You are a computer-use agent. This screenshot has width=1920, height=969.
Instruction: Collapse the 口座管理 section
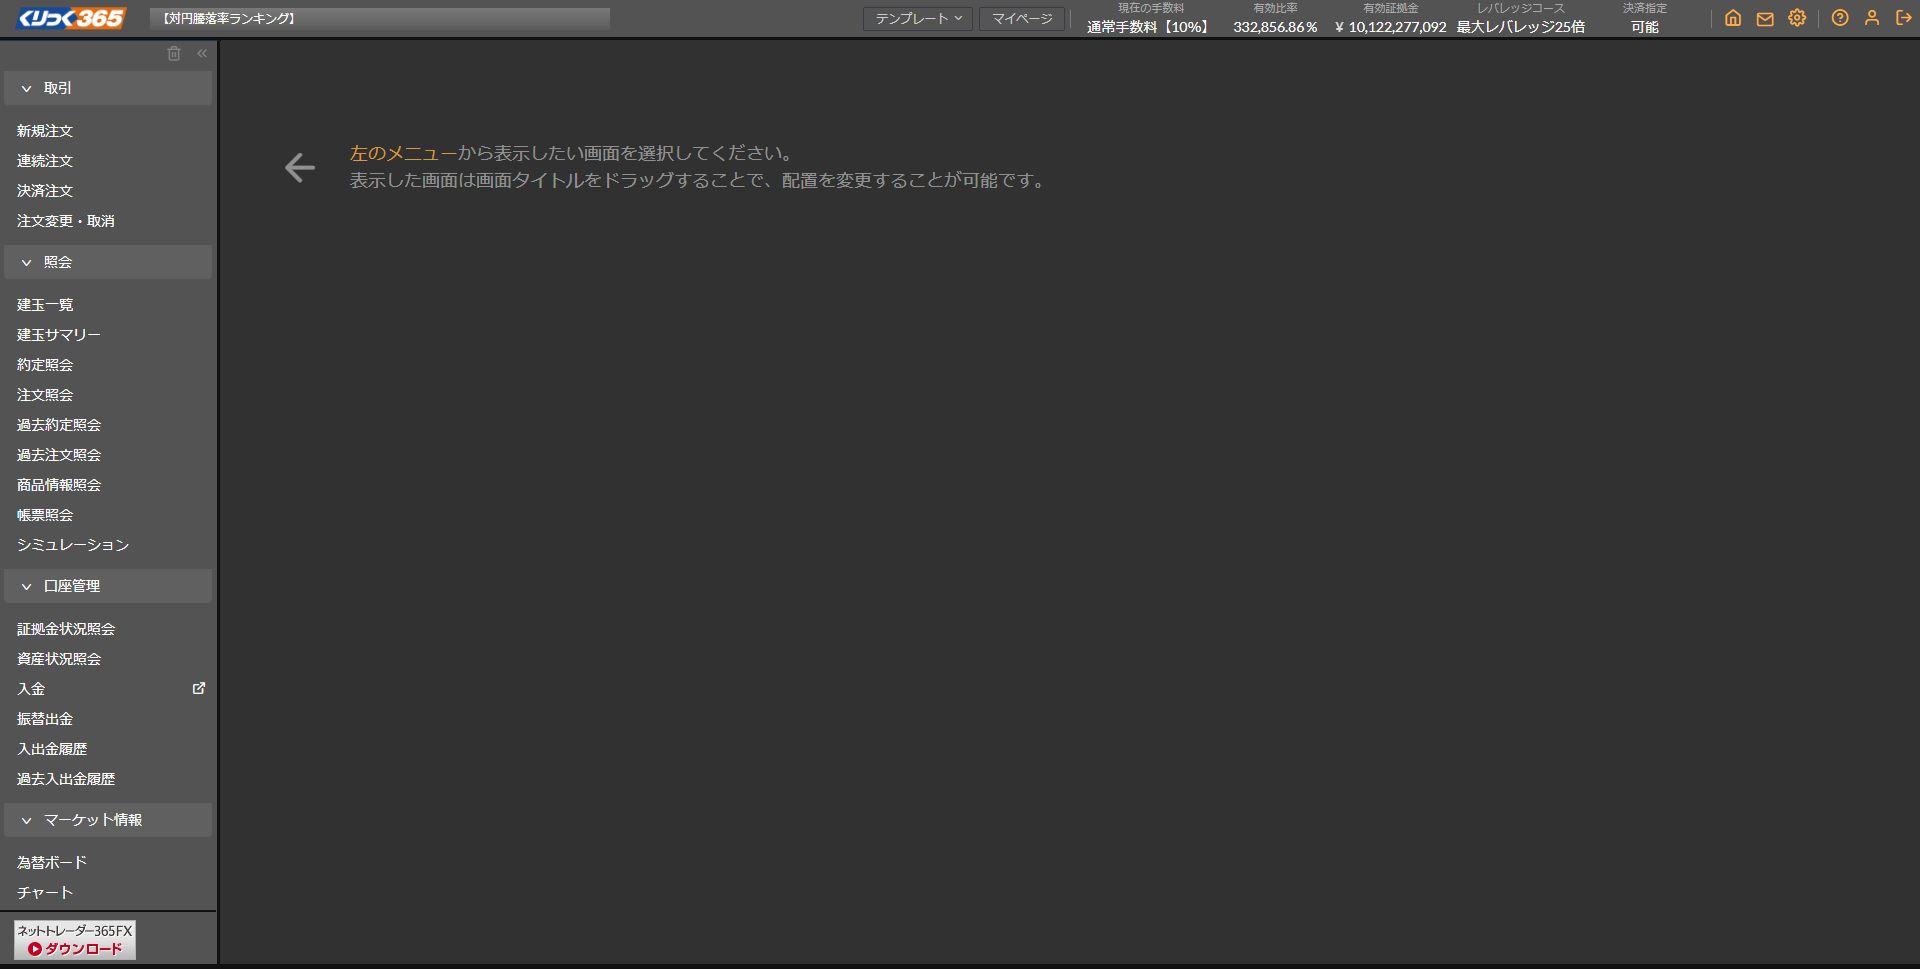click(108, 586)
